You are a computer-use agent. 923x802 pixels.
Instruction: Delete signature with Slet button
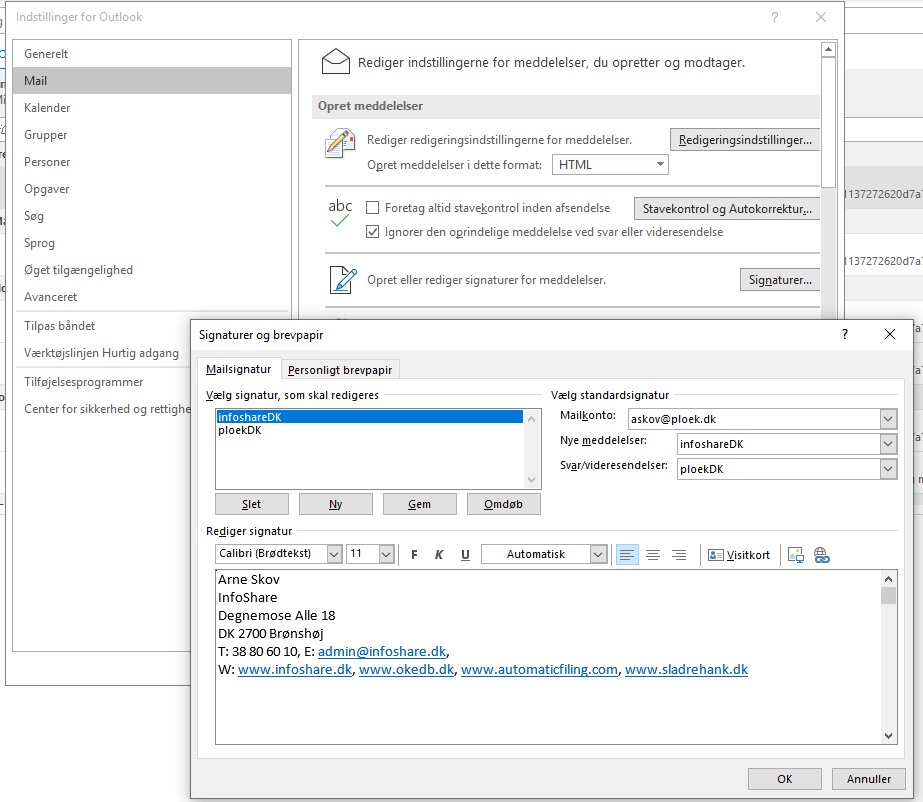click(252, 504)
